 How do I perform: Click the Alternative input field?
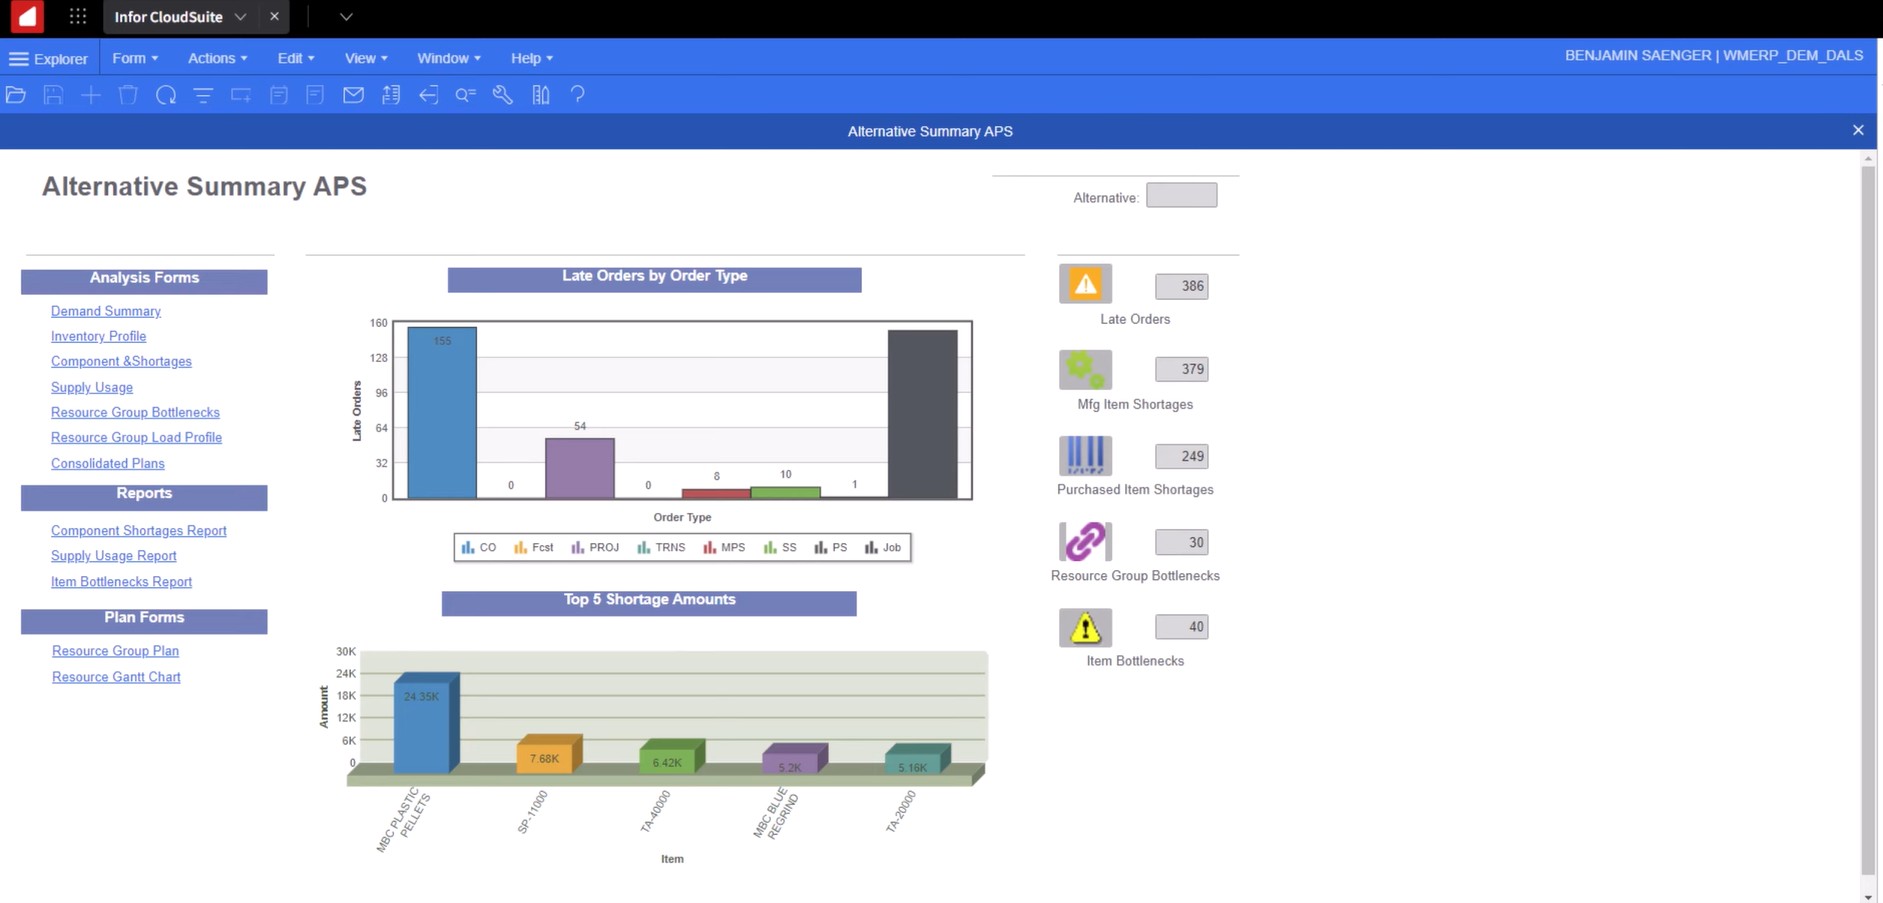1181,195
